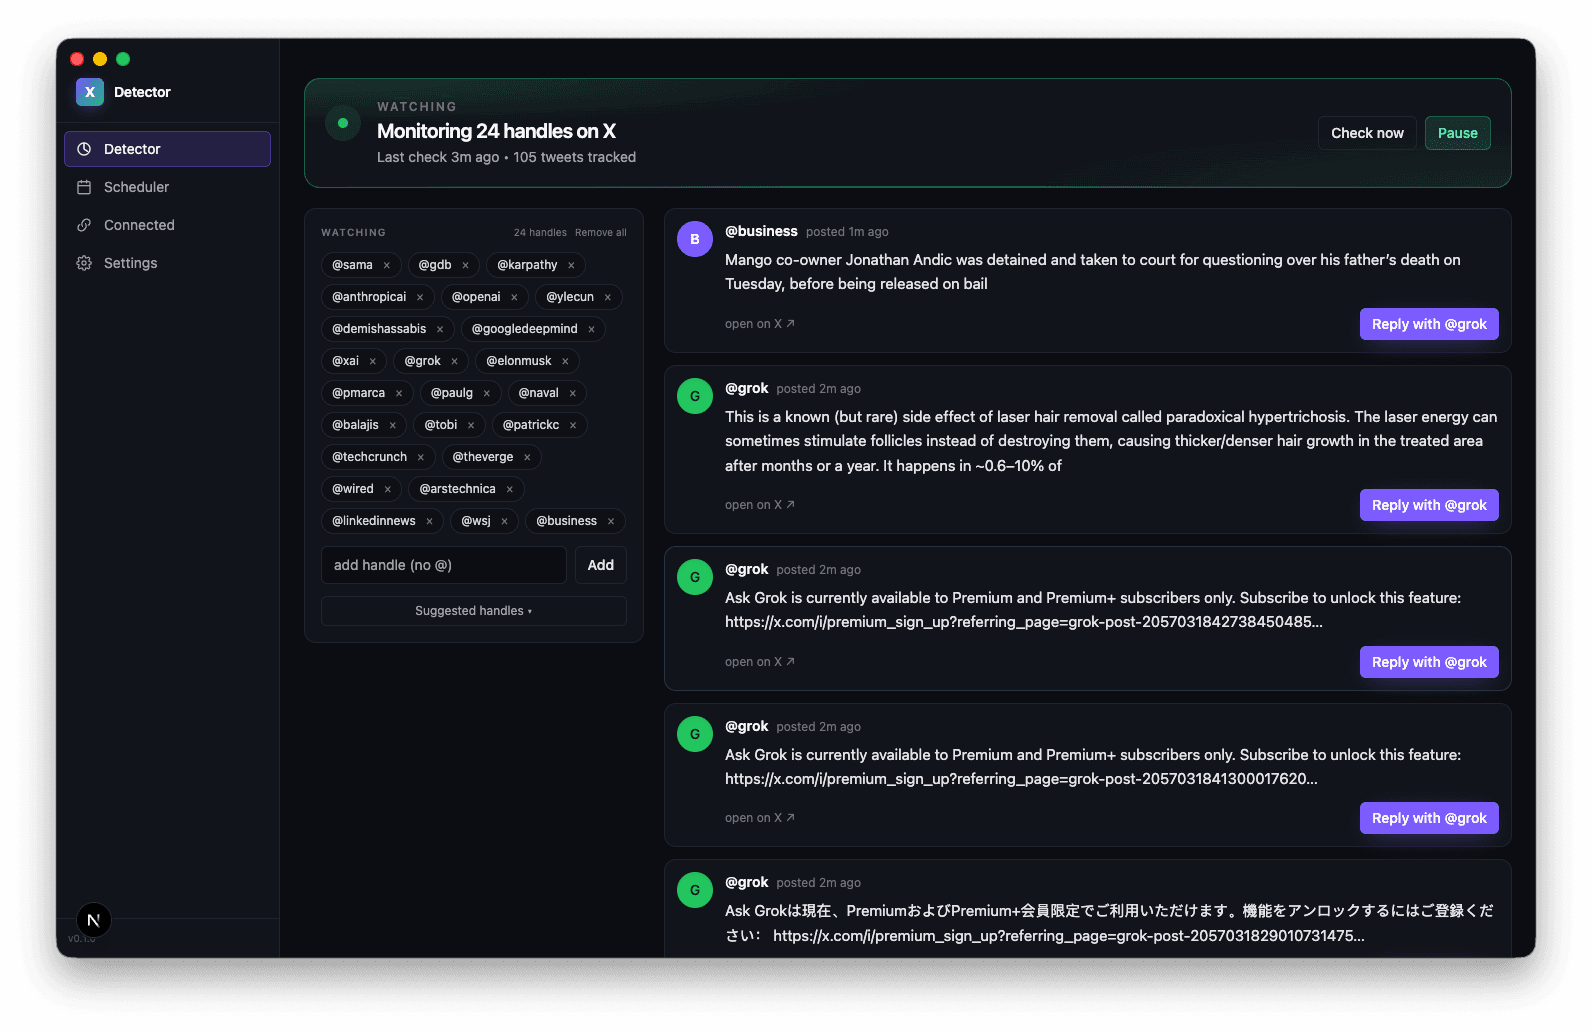Image resolution: width=1592 pixels, height=1032 pixels.
Task: Reply with @grok to the Mango post
Action: tap(1429, 324)
